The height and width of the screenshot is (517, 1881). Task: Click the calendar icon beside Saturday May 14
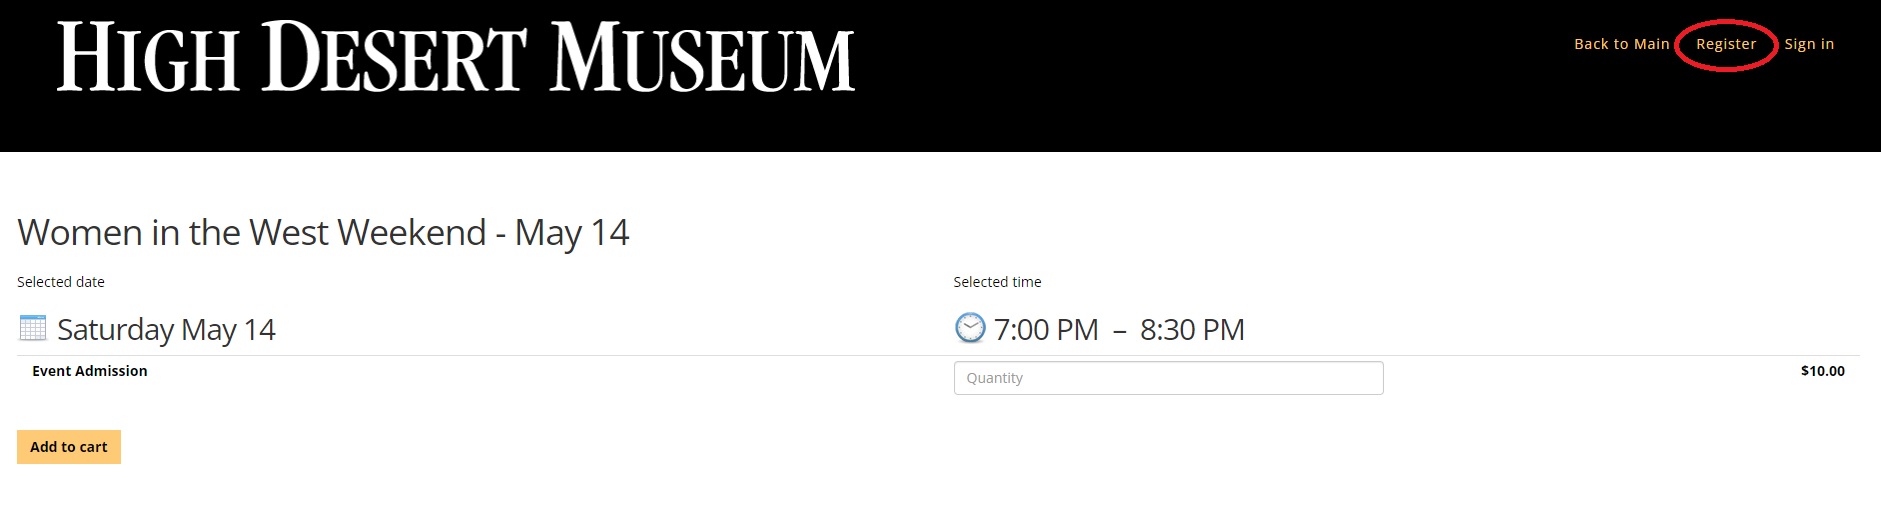(x=33, y=328)
